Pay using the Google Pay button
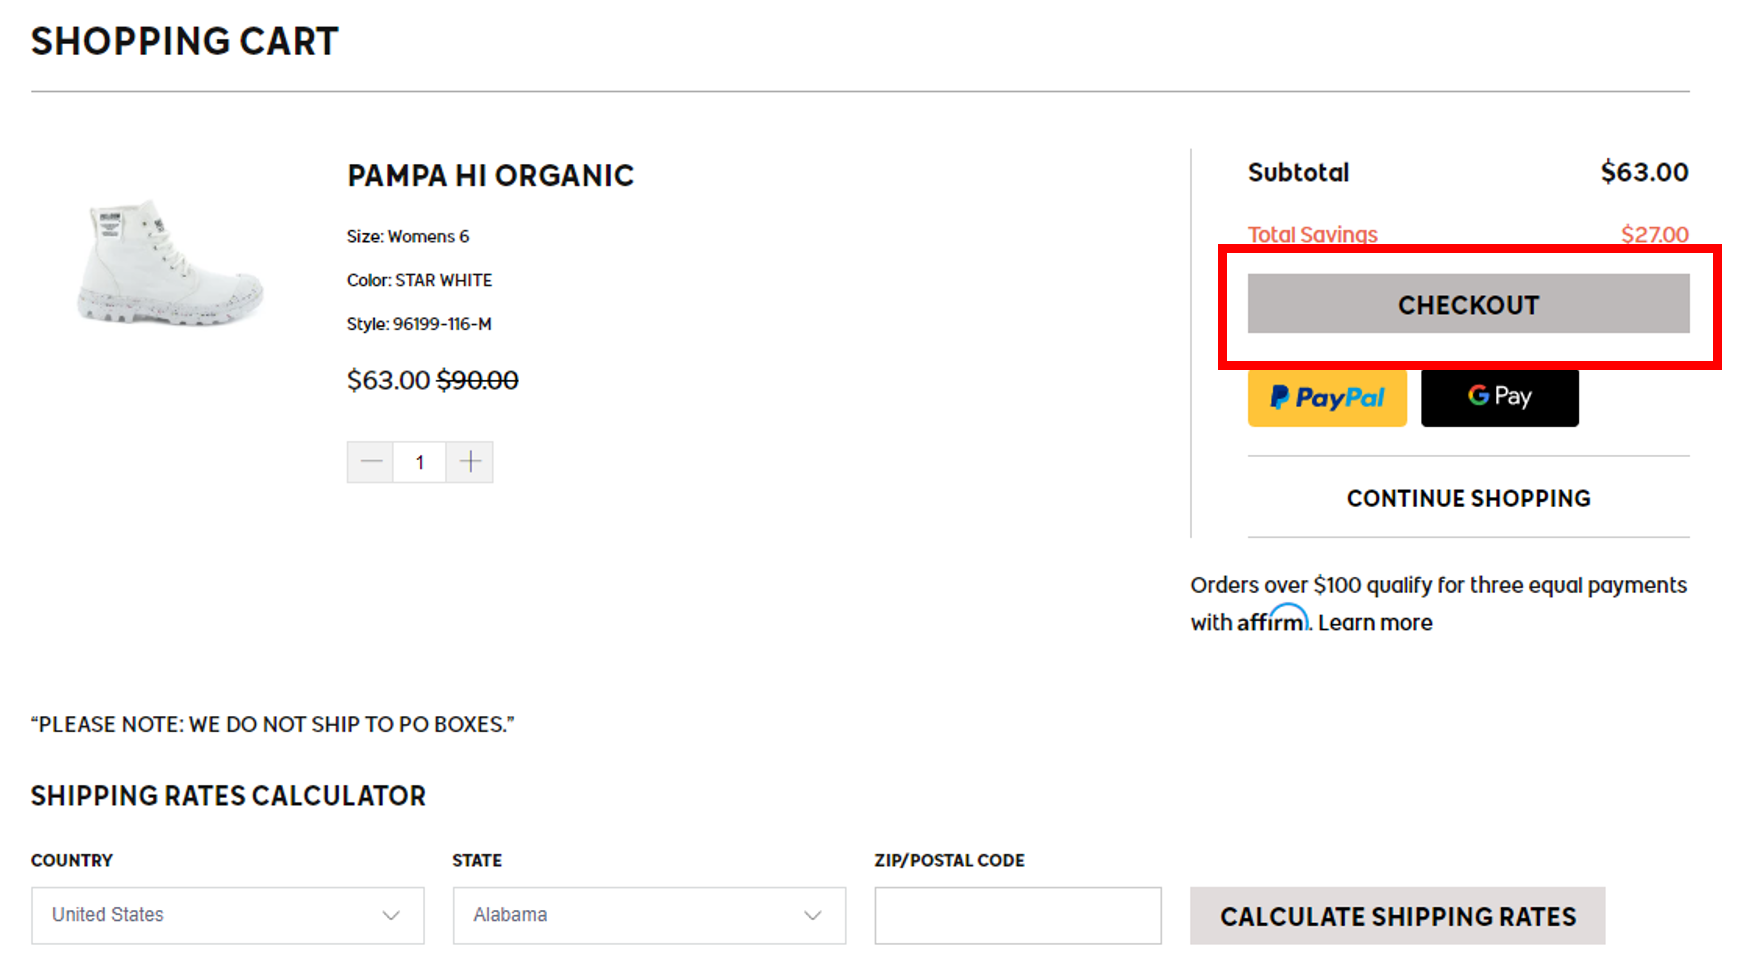Viewport: 1740px width, 965px height. pos(1499,398)
